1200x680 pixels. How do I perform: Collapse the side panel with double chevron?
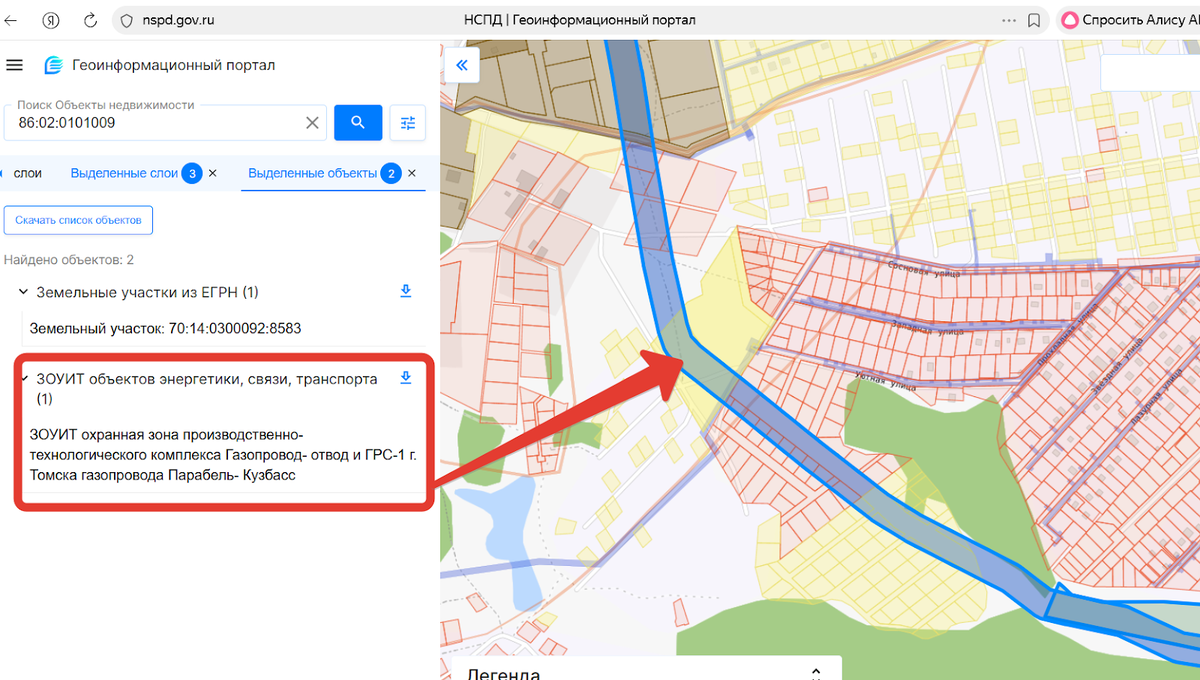pyautogui.click(x=462, y=65)
